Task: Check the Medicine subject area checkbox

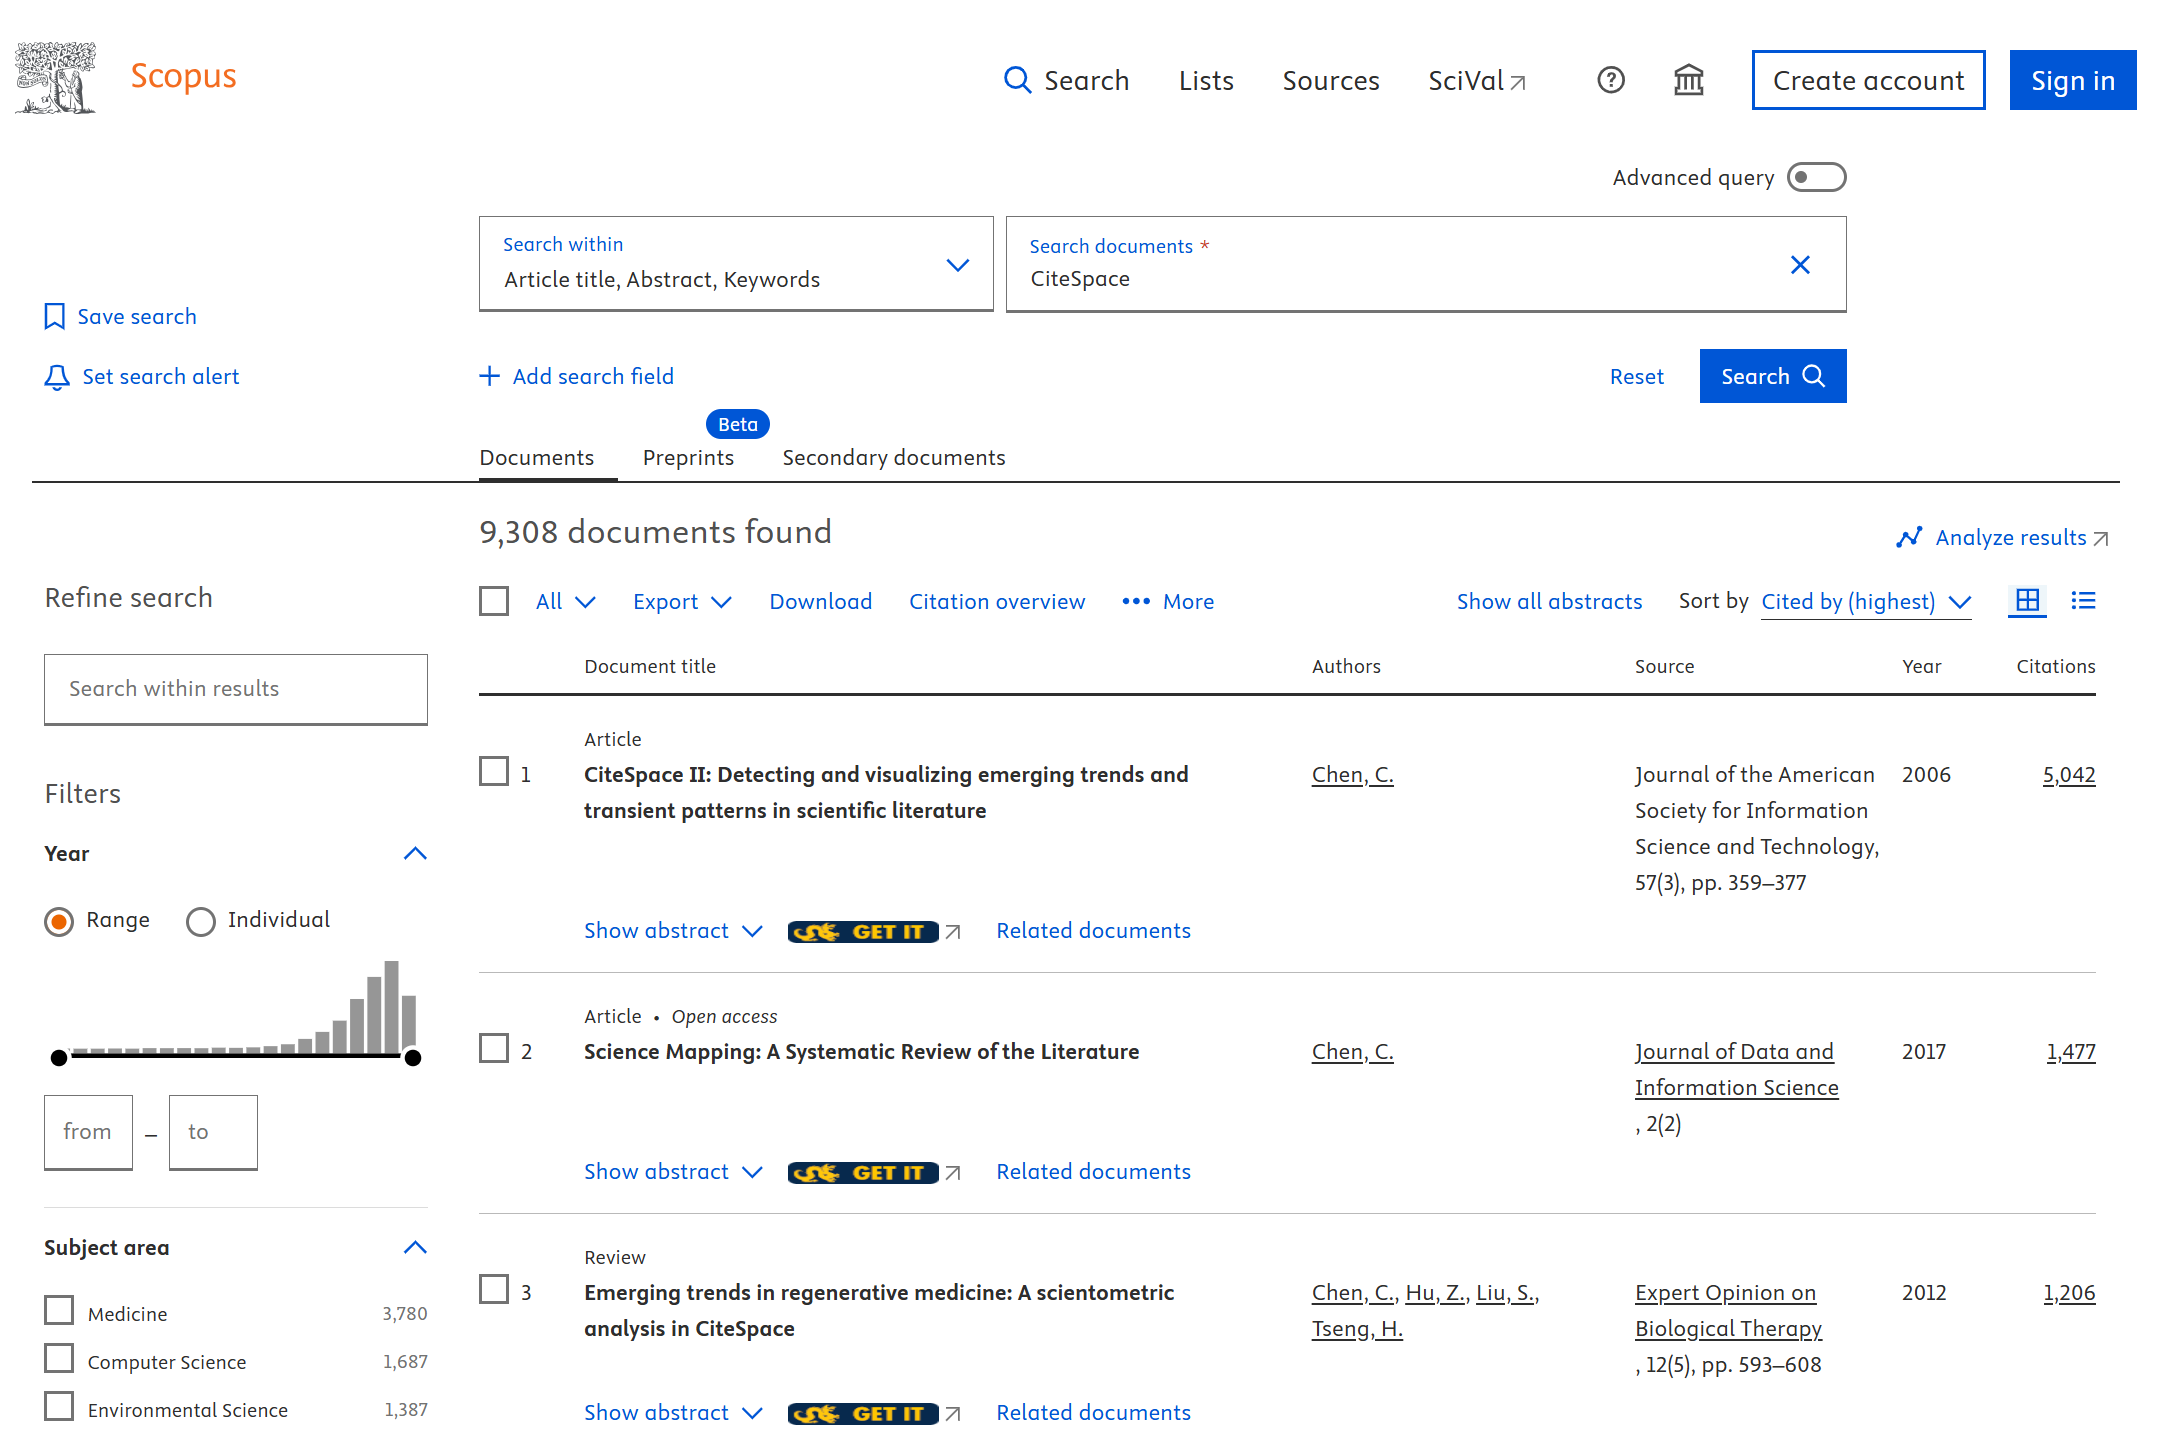Action: 59,1310
